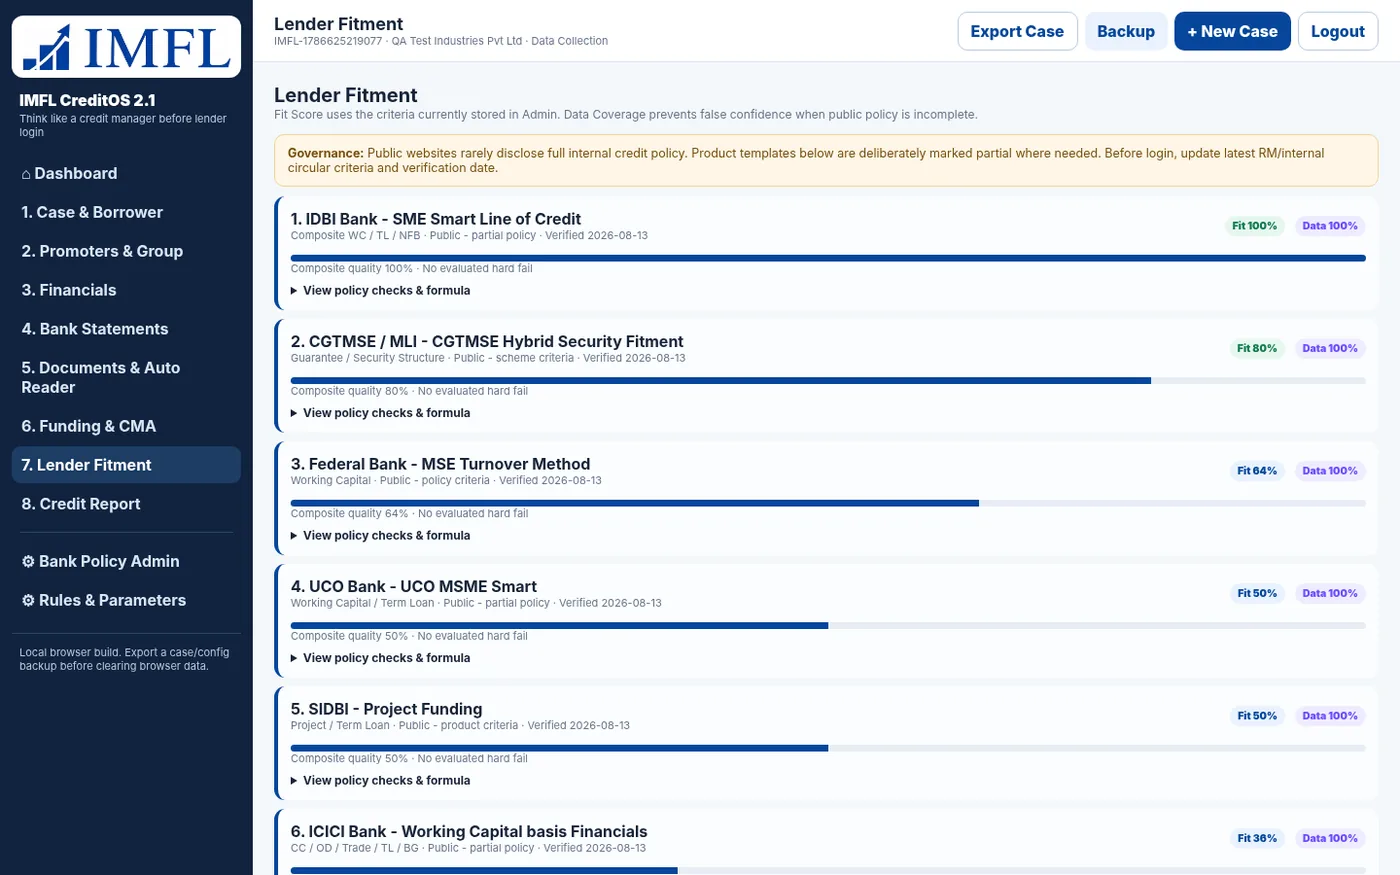The image size is (1400, 875).
Task: Click UCO Bank 50% quality progress bar
Action: click(x=828, y=626)
